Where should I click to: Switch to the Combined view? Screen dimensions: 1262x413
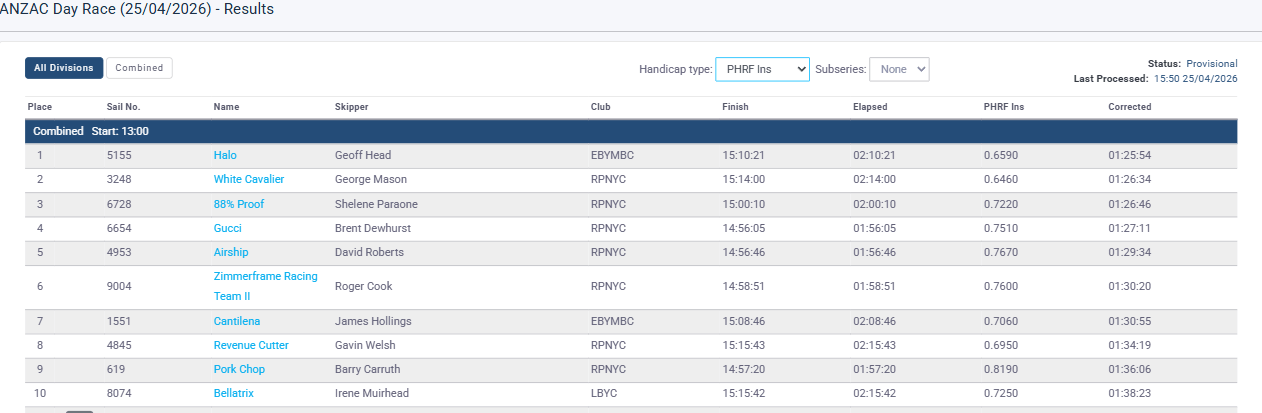click(x=139, y=68)
